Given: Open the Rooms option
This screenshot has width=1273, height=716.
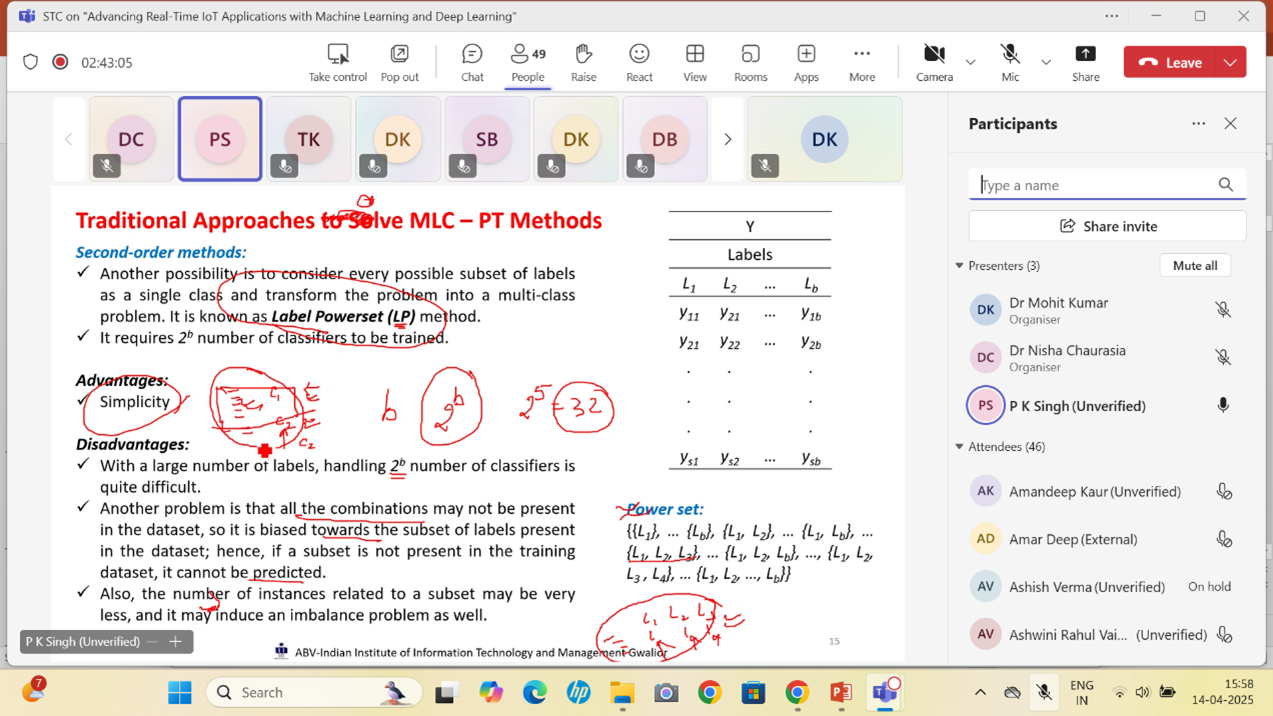Looking at the screenshot, I should tap(750, 62).
